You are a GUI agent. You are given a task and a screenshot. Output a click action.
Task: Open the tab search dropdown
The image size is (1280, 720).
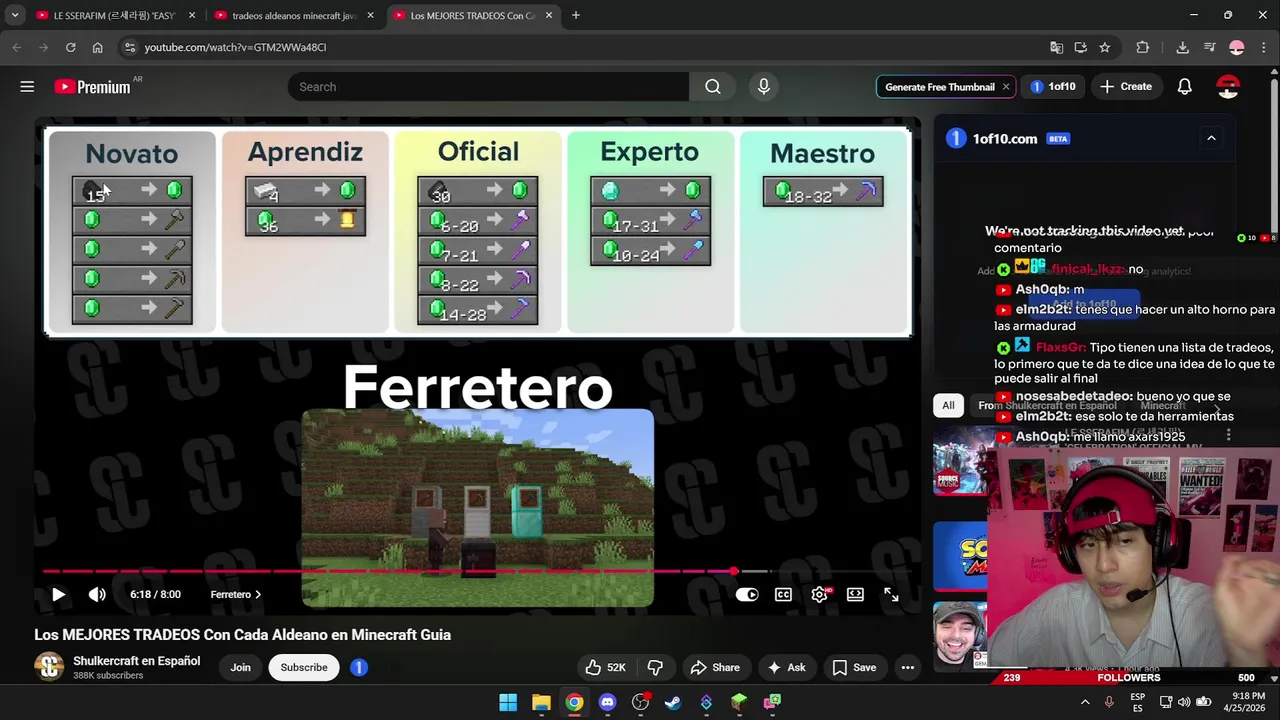coord(14,15)
